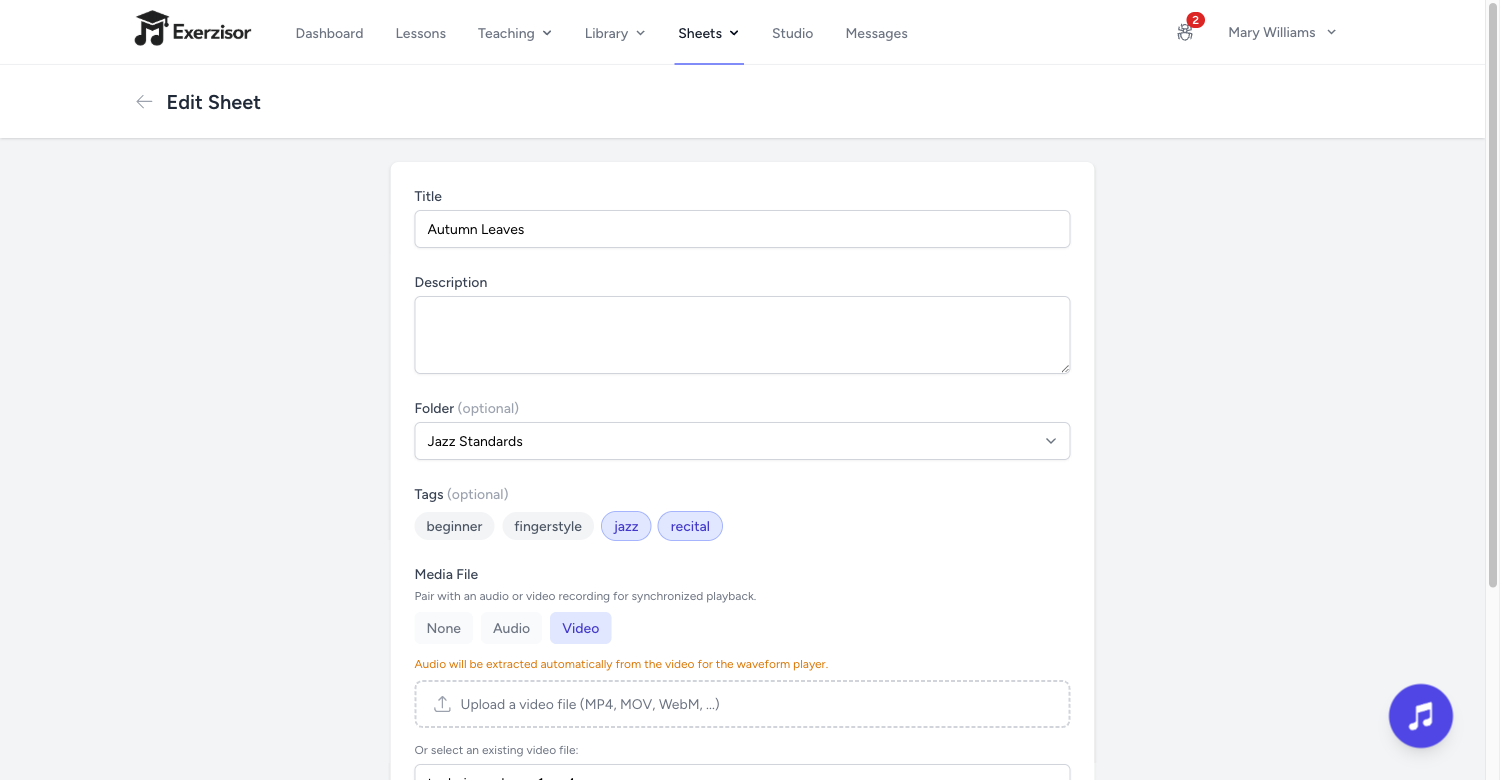Toggle the beginner tag
Screen dimensions: 1500x780
(454, 526)
